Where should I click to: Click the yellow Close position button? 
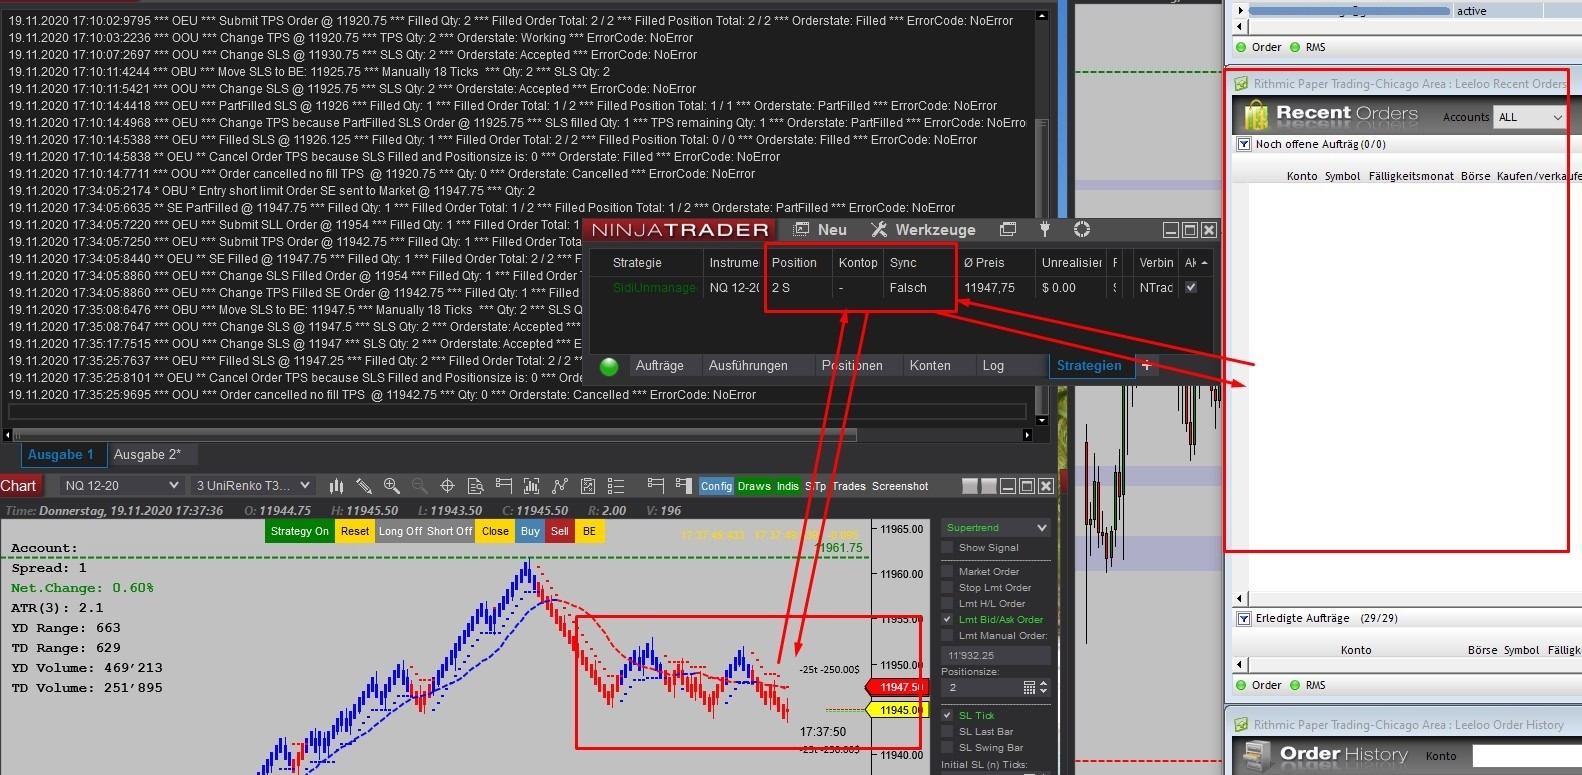[495, 531]
